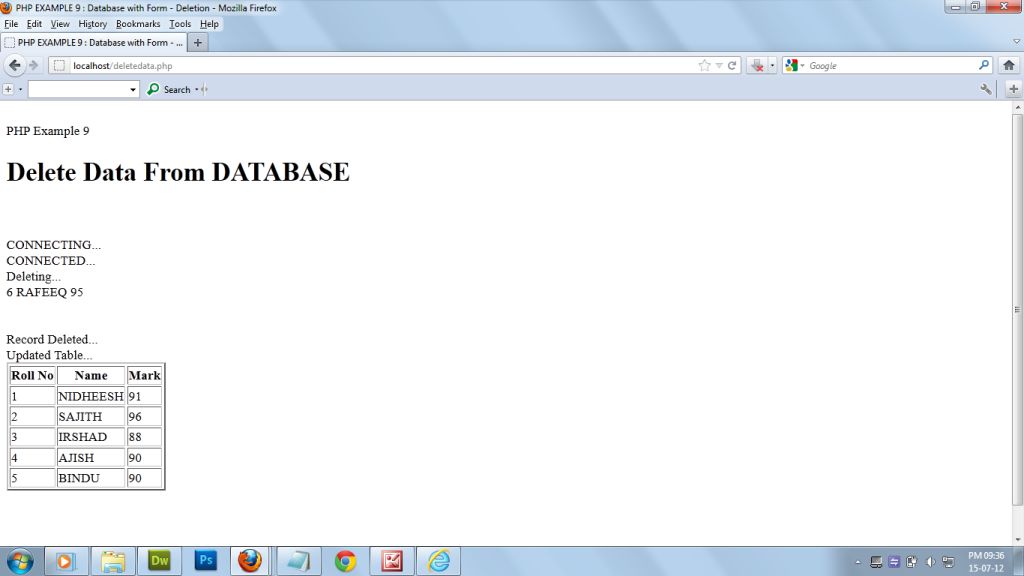Screen dimensions: 1024x576
Task: Open the downloads toolbar button
Action: click(758, 65)
